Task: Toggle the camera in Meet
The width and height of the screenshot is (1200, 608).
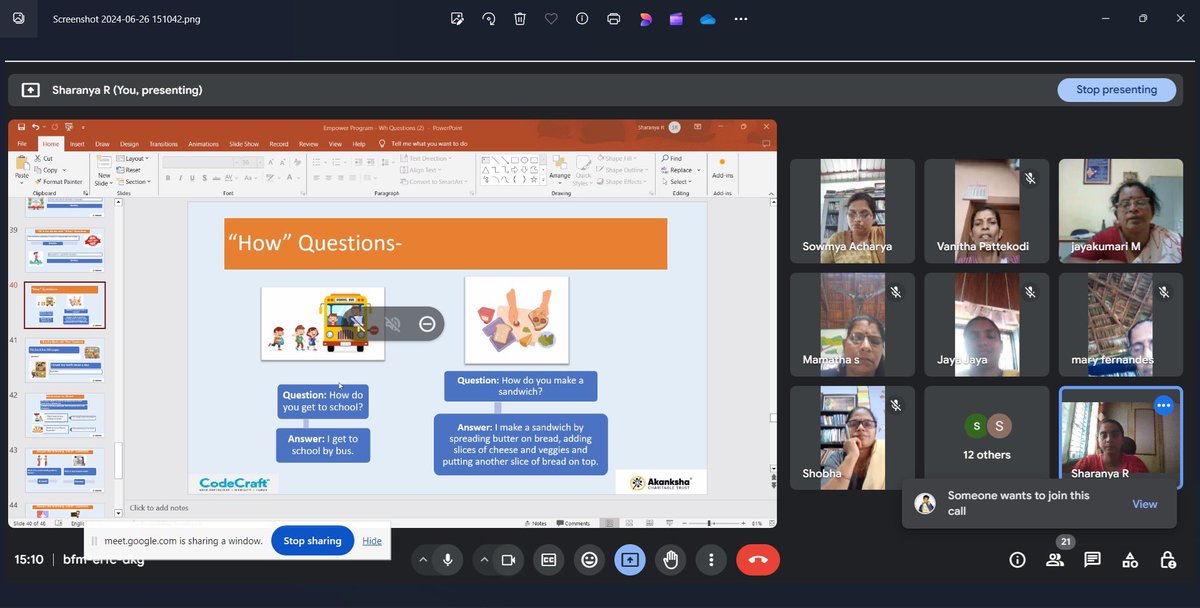Action: click(x=508, y=560)
